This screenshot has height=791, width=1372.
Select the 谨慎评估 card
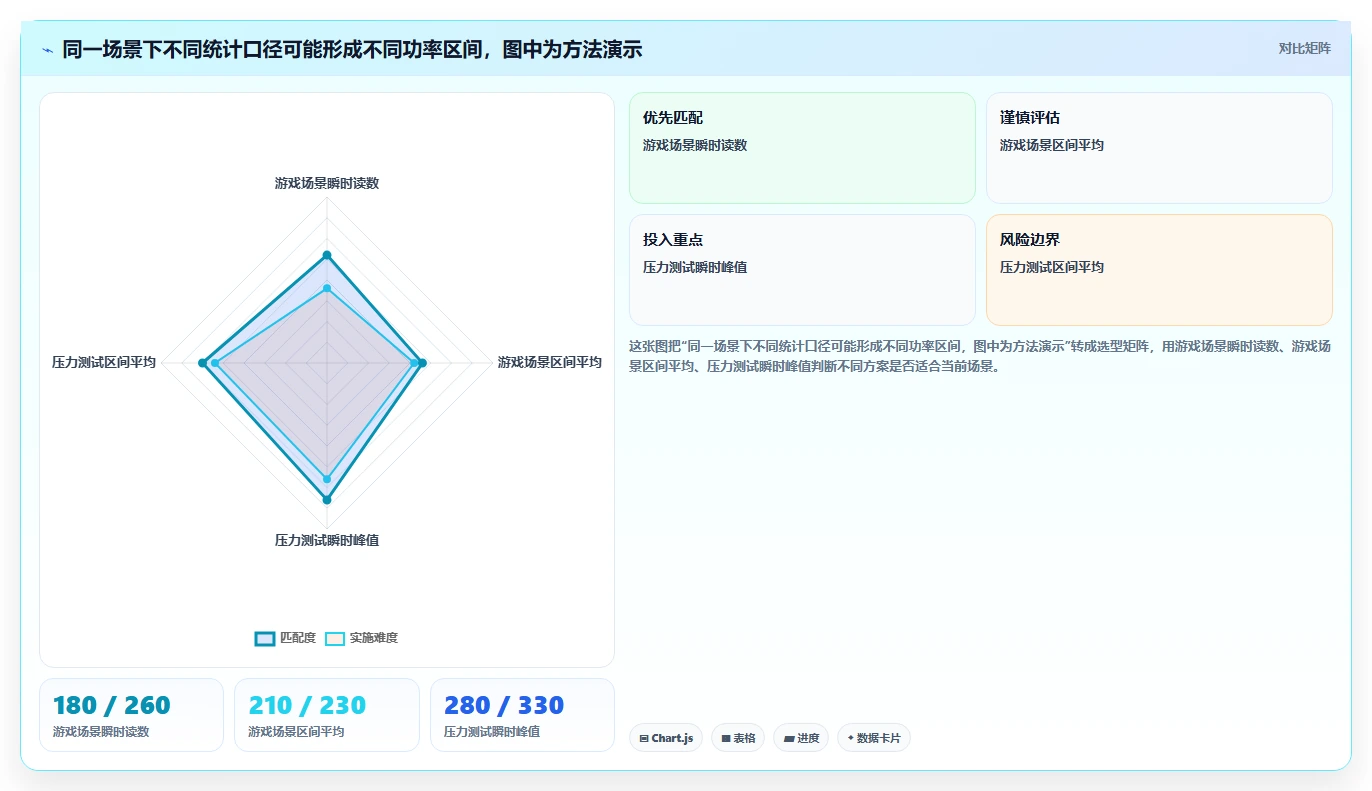pos(1159,148)
